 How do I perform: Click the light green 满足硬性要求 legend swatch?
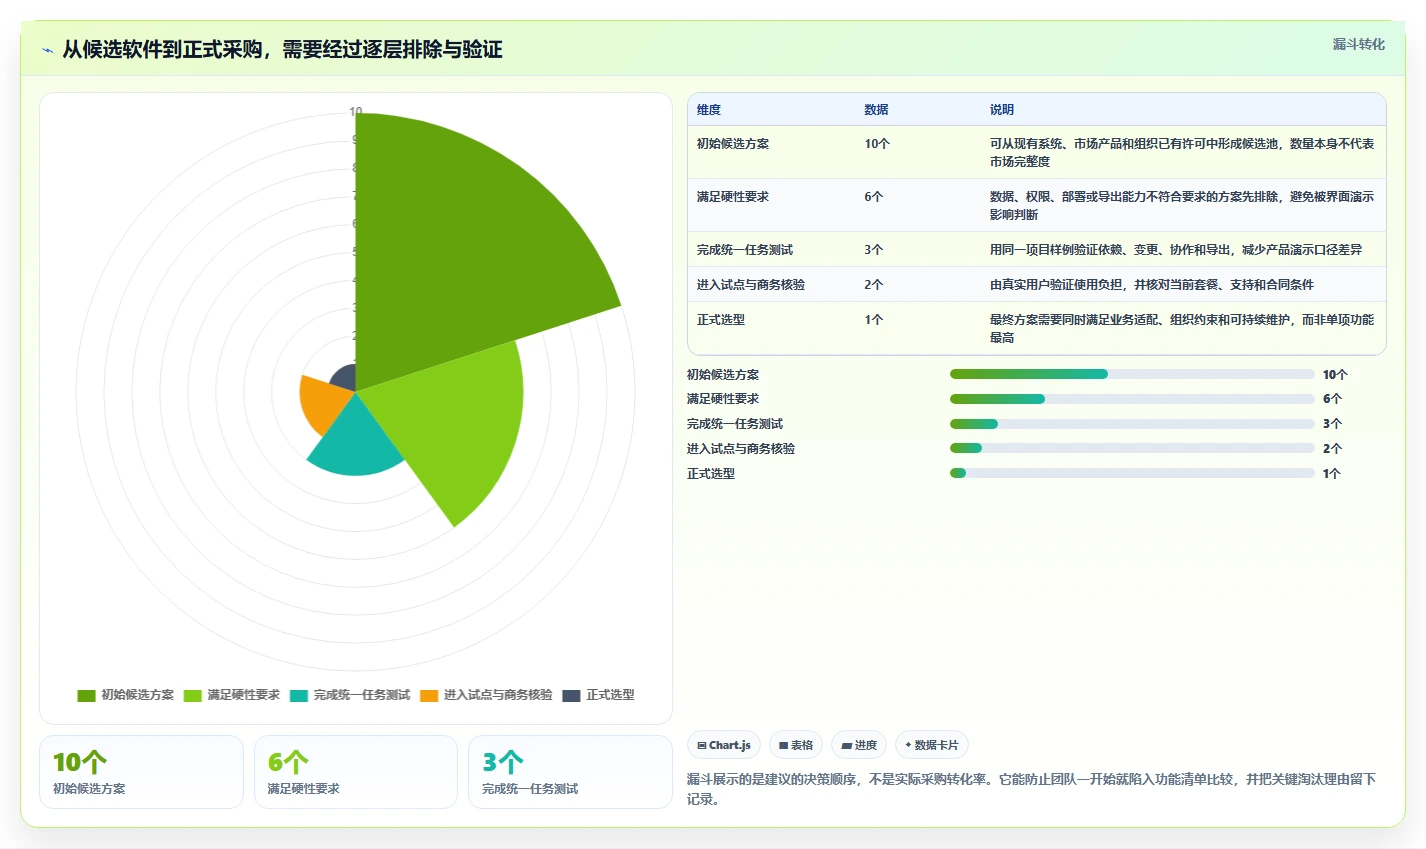[x=193, y=695]
